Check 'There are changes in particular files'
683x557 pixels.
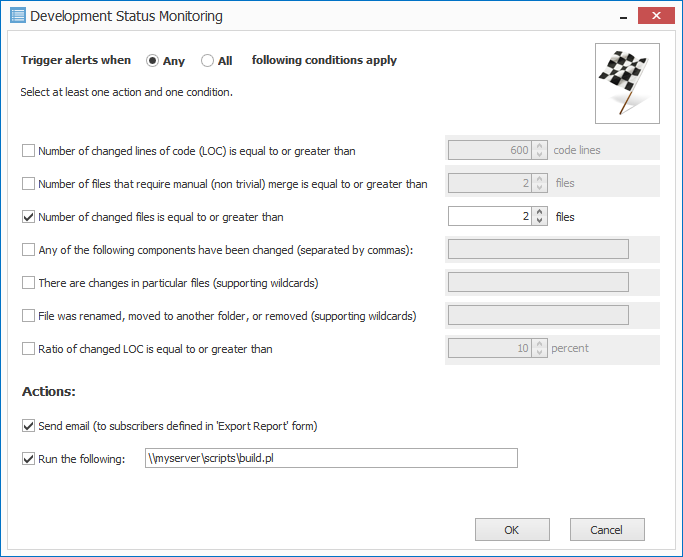[x=28, y=283]
